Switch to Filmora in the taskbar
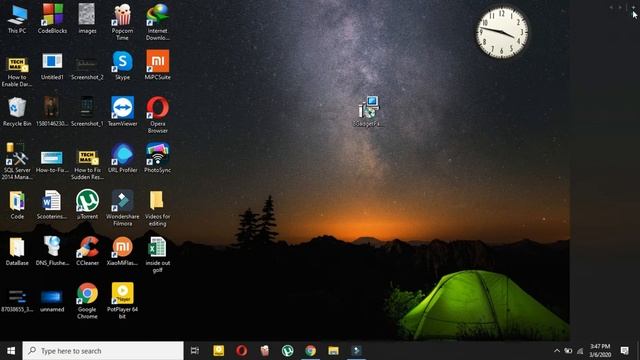 (356, 351)
